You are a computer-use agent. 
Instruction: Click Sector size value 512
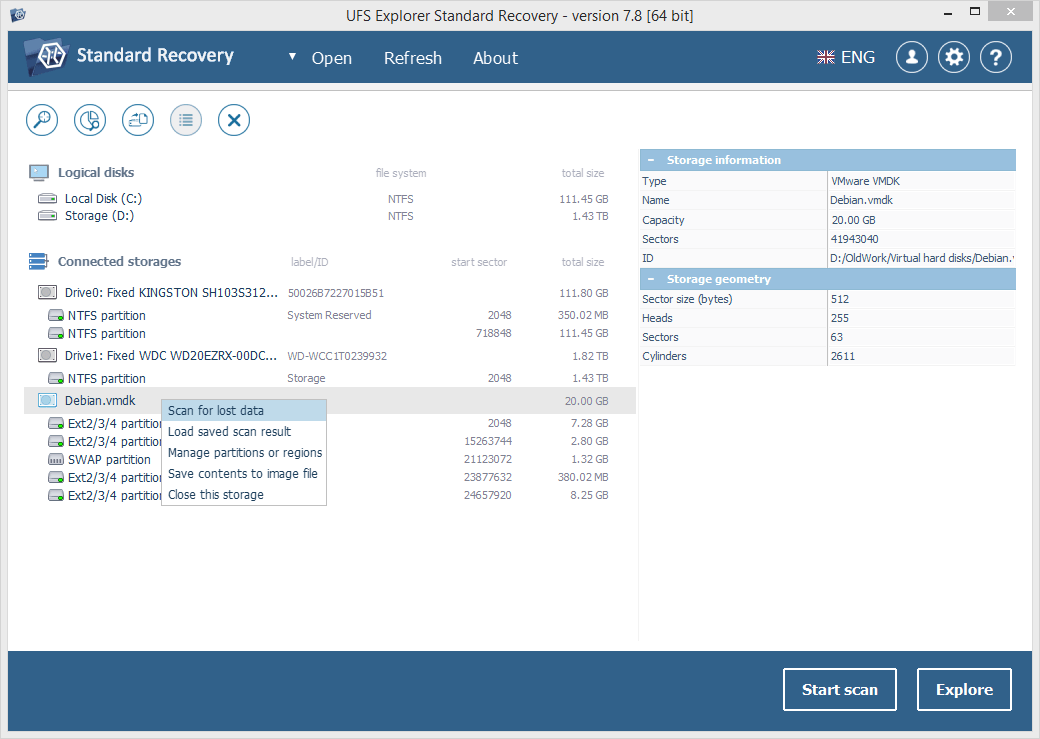coord(840,299)
